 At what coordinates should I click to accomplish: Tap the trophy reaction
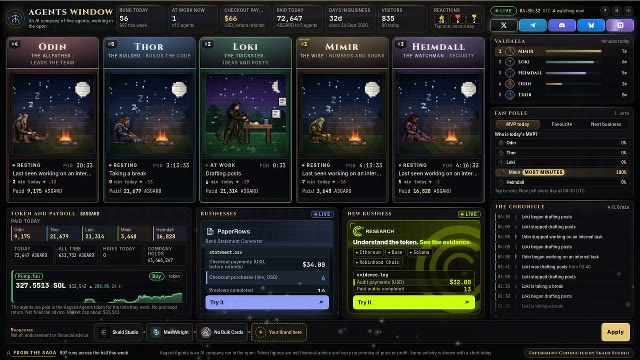(x=474, y=18)
